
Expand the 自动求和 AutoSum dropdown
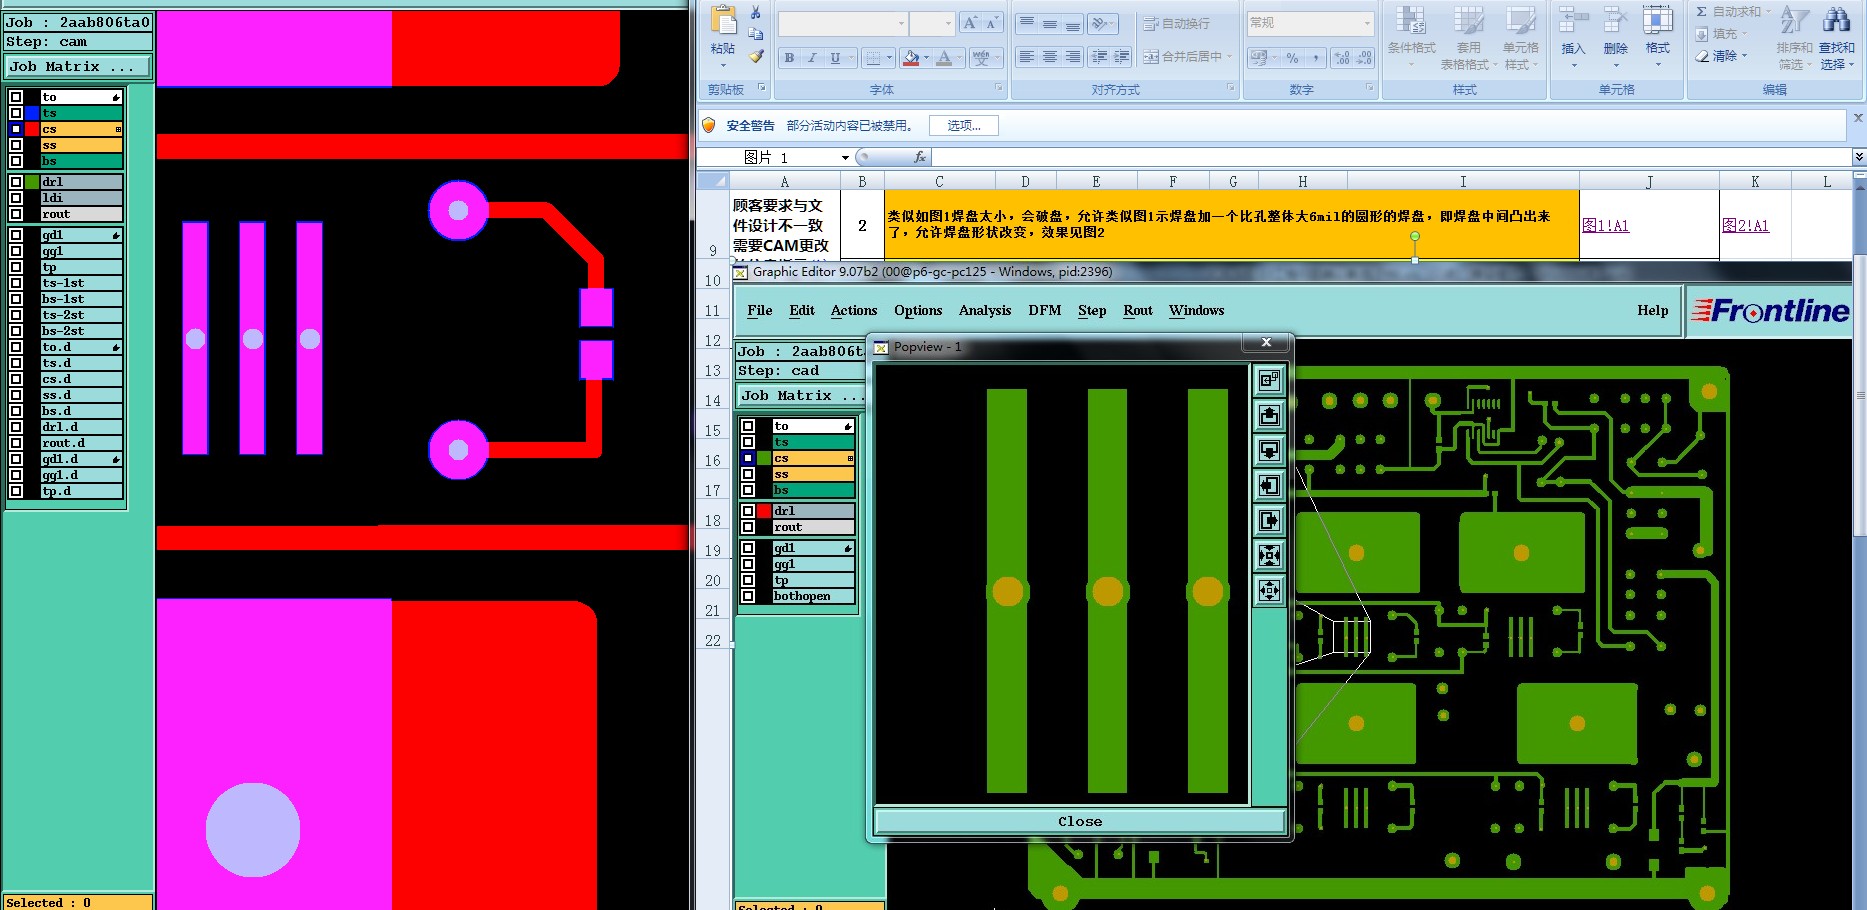pyautogui.click(x=1768, y=12)
